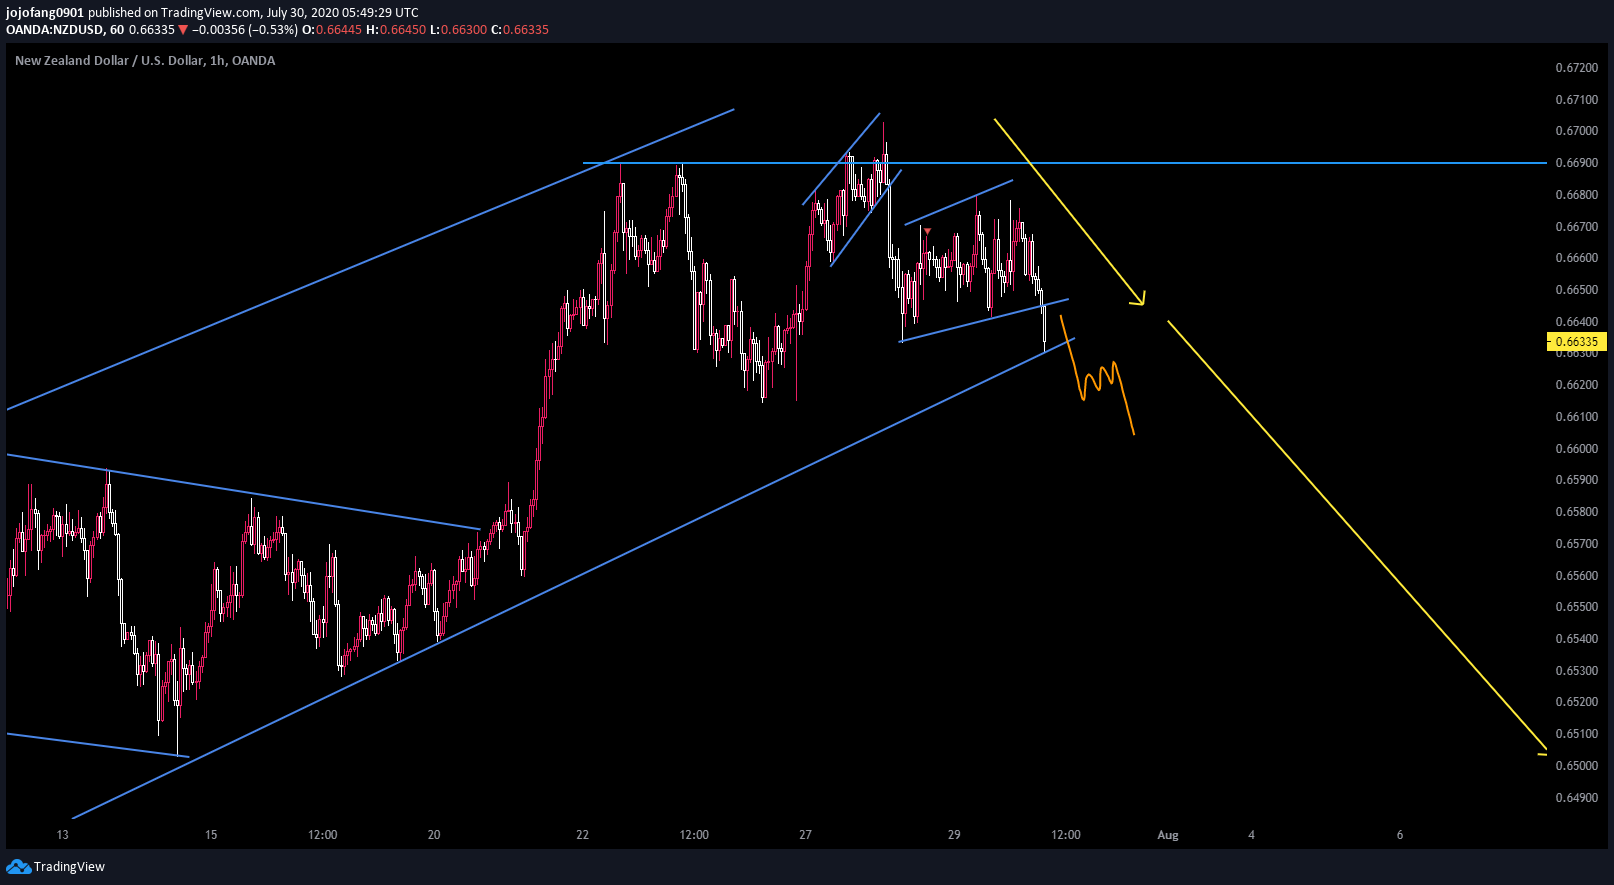The image size is (1614, 885).
Task: Click the 0.65200 price axis label
Action: point(1576,702)
